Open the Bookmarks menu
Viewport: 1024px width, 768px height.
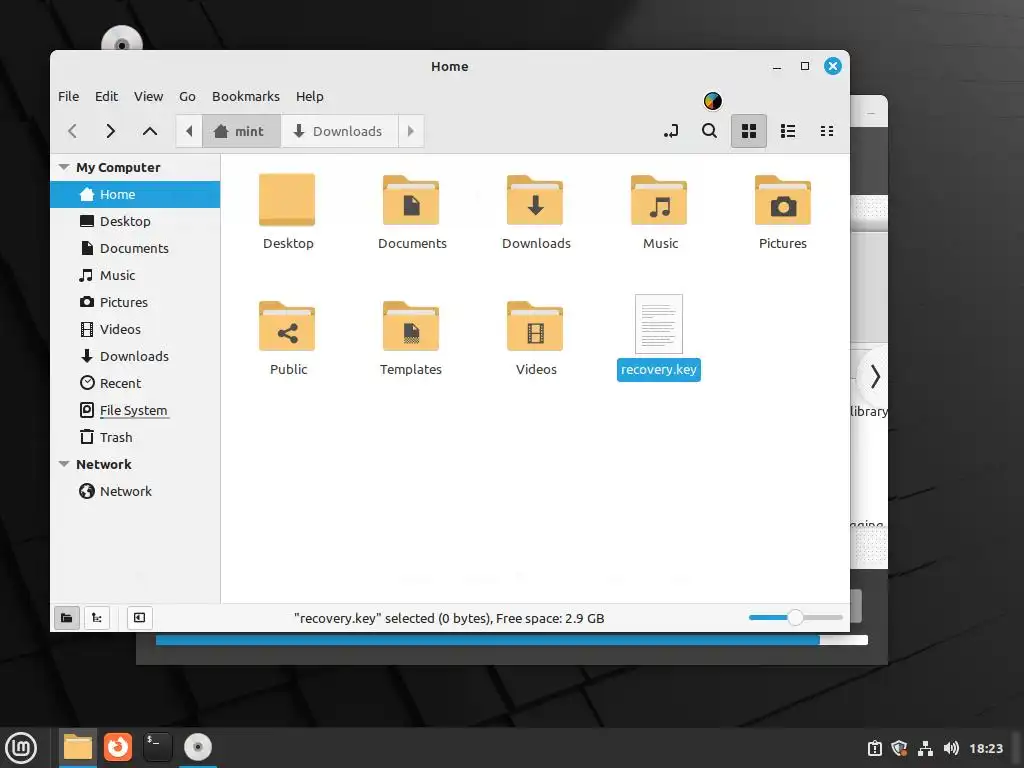(x=246, y=97)
